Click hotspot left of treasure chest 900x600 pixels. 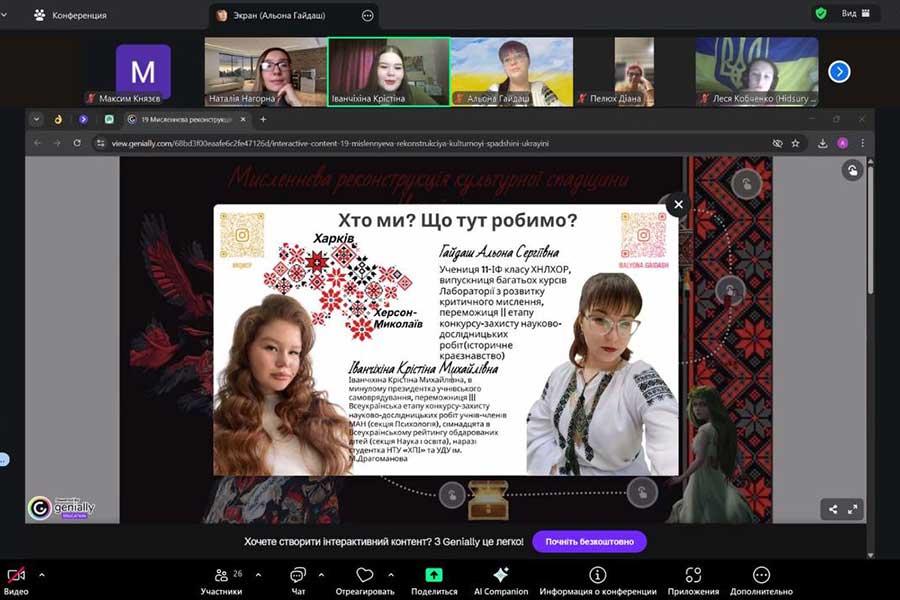[x=452, y=495]
